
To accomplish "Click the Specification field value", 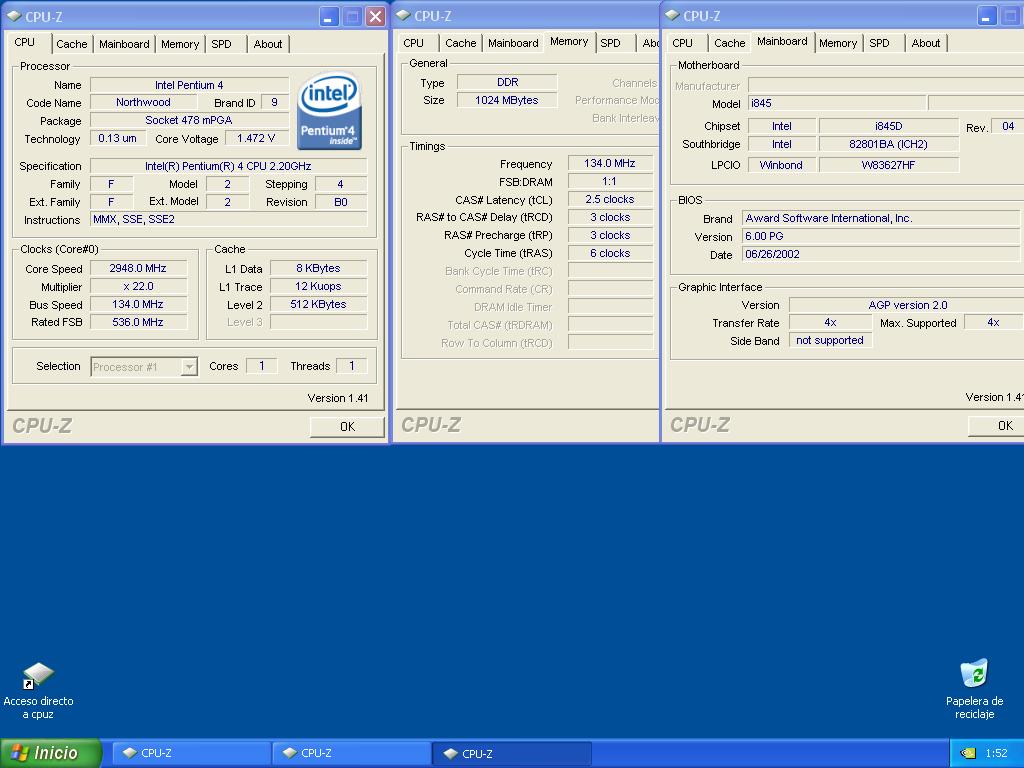I will [229, 166].
